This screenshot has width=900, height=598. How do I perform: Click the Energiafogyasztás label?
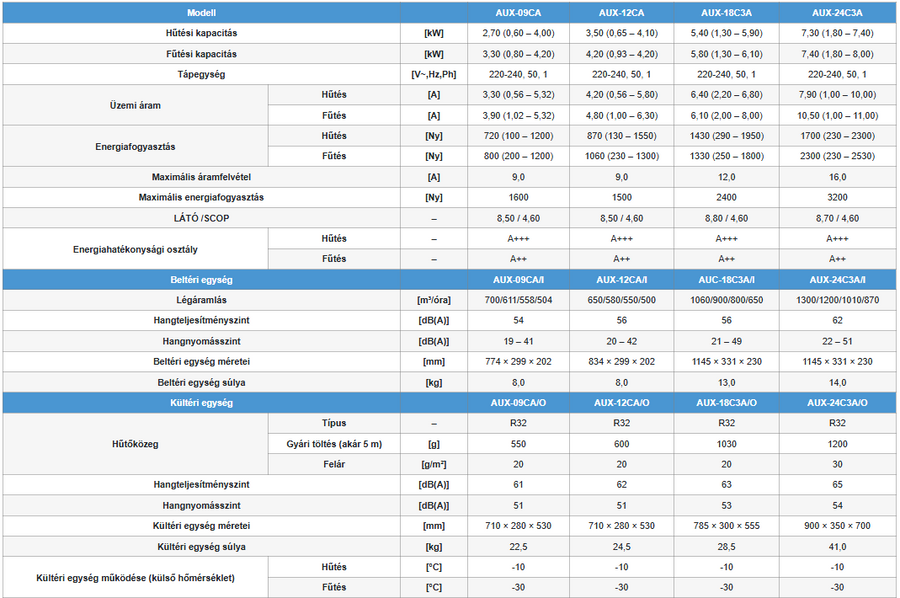tap(135, 146)
